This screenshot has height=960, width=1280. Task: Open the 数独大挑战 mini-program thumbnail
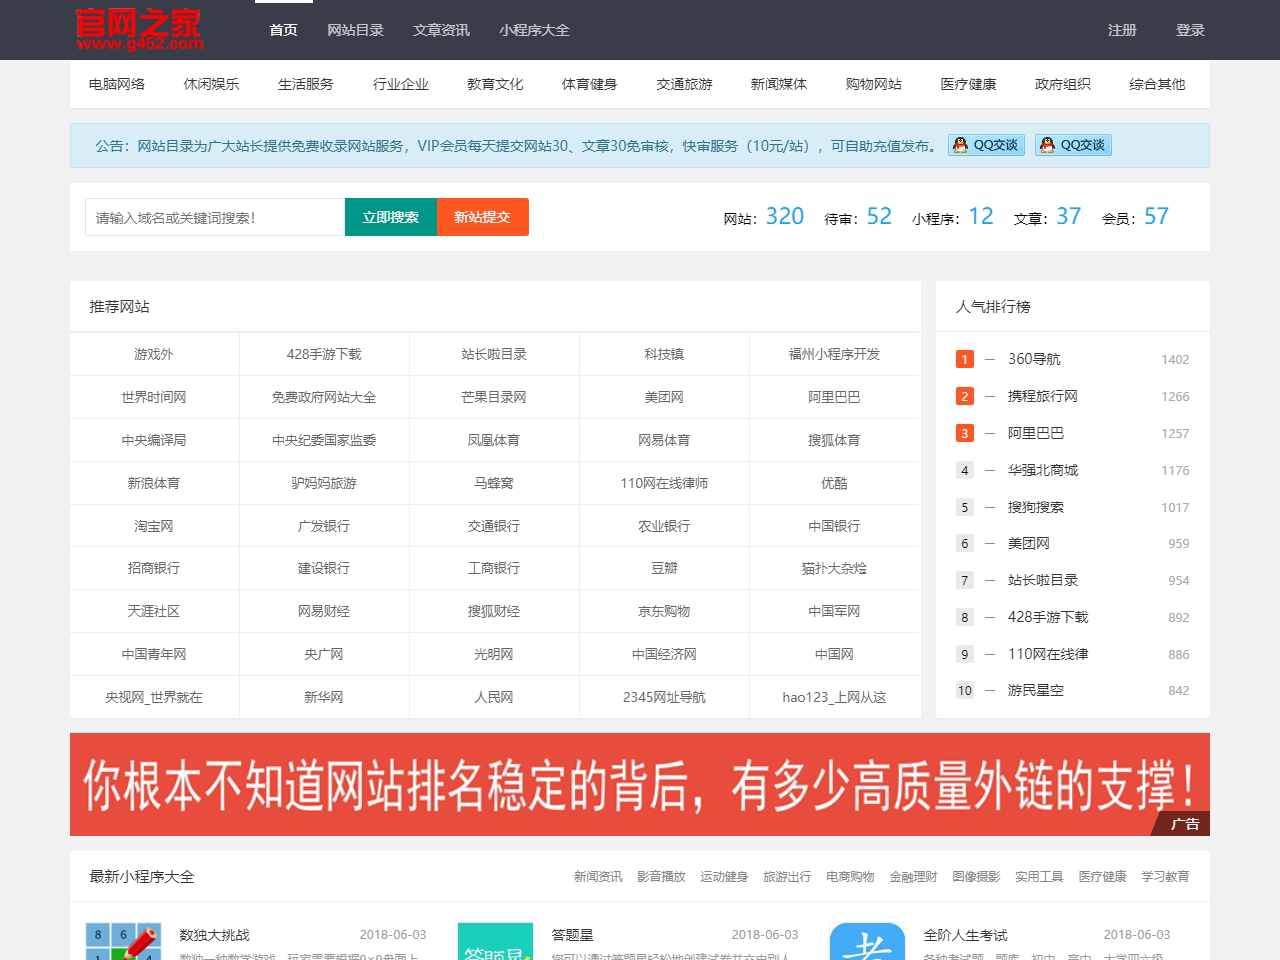click(123, 941)
